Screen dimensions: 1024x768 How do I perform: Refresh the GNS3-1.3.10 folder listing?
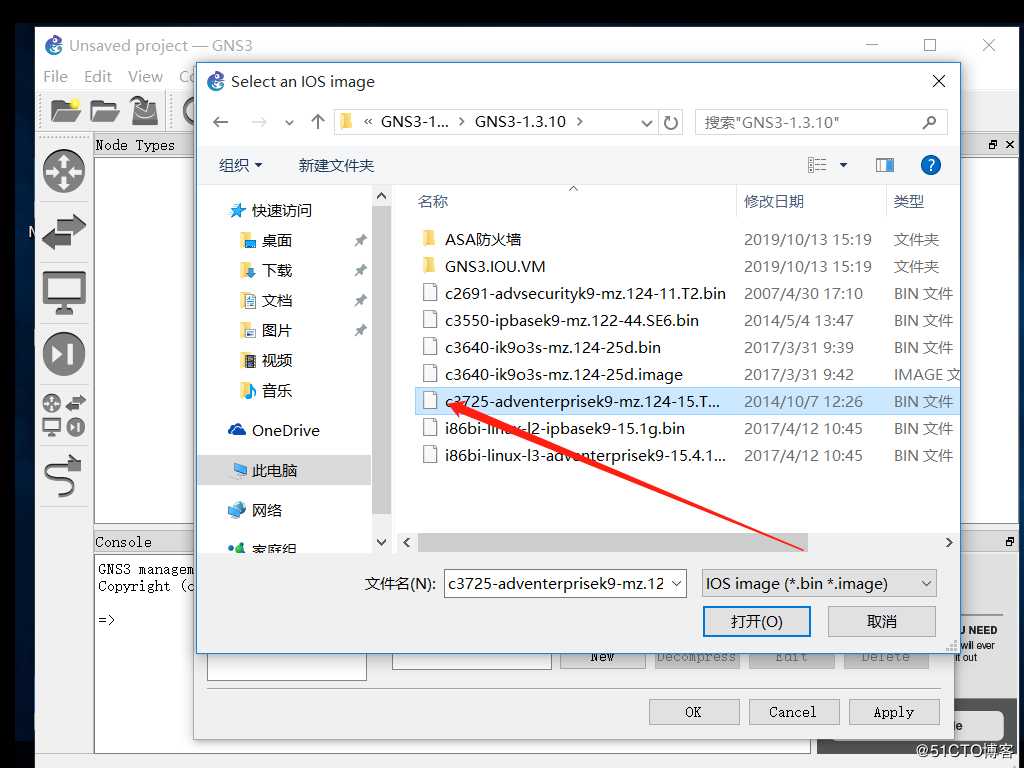[x=671, y=123]
